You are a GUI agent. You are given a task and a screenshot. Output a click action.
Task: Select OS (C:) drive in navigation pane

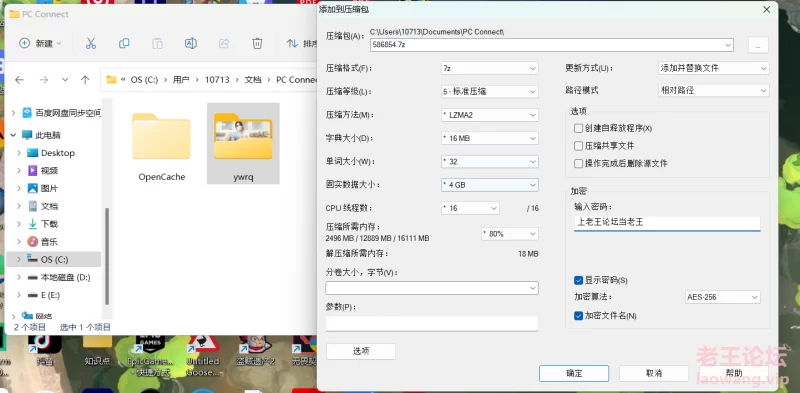pyautogui.click(x=54, y=259)
